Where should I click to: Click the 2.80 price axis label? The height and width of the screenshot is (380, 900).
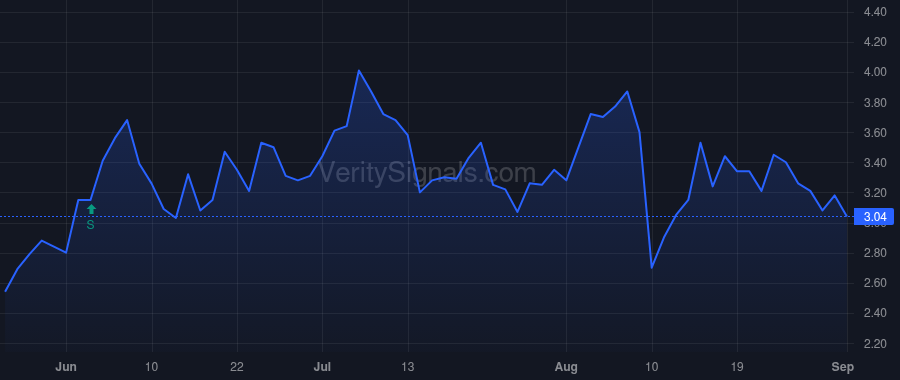click(875, 253)
